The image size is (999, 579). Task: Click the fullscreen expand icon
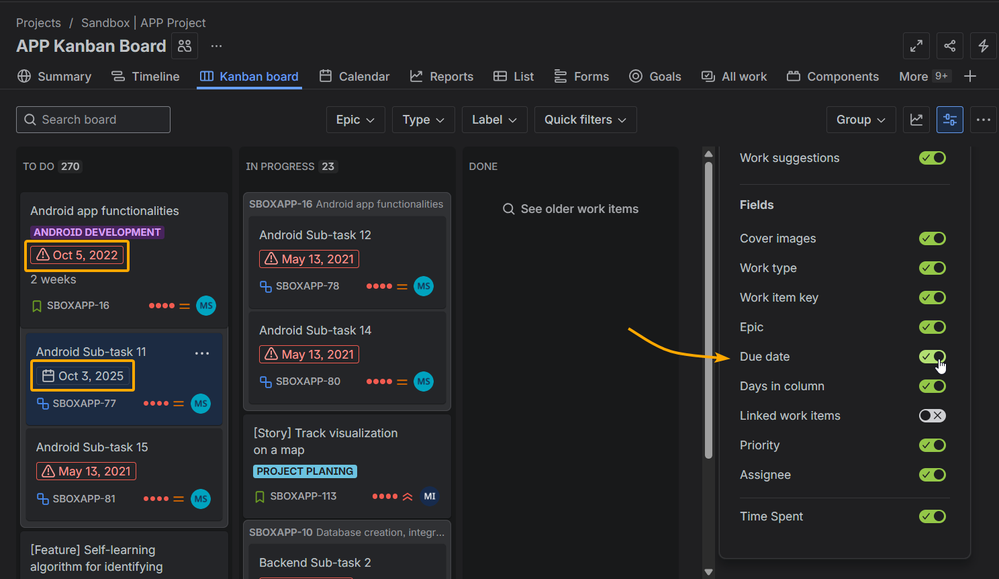tap(916, 46)
